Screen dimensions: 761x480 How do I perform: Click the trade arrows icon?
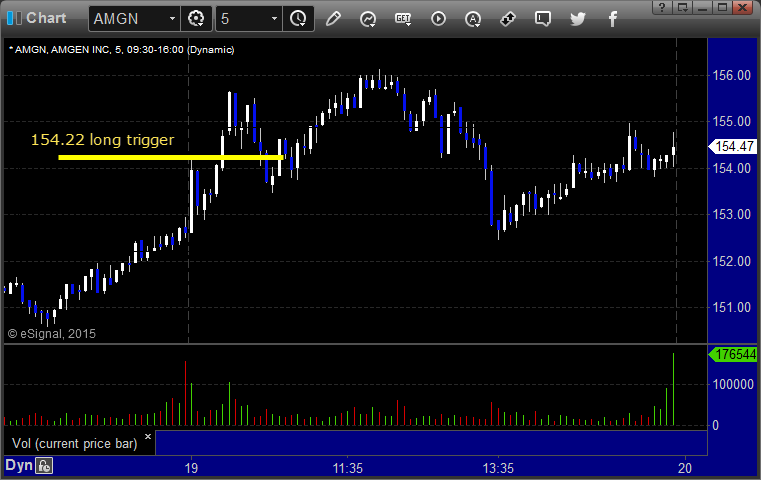(508, 19)
